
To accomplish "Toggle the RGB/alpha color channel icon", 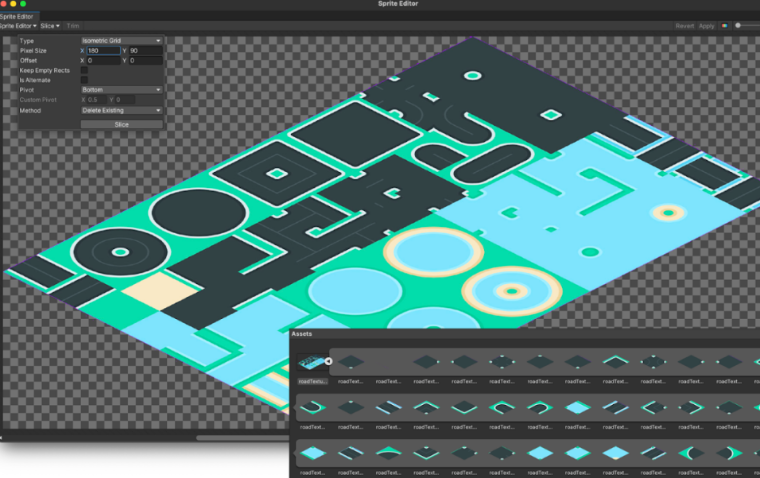I will click(x=725, y=26).
